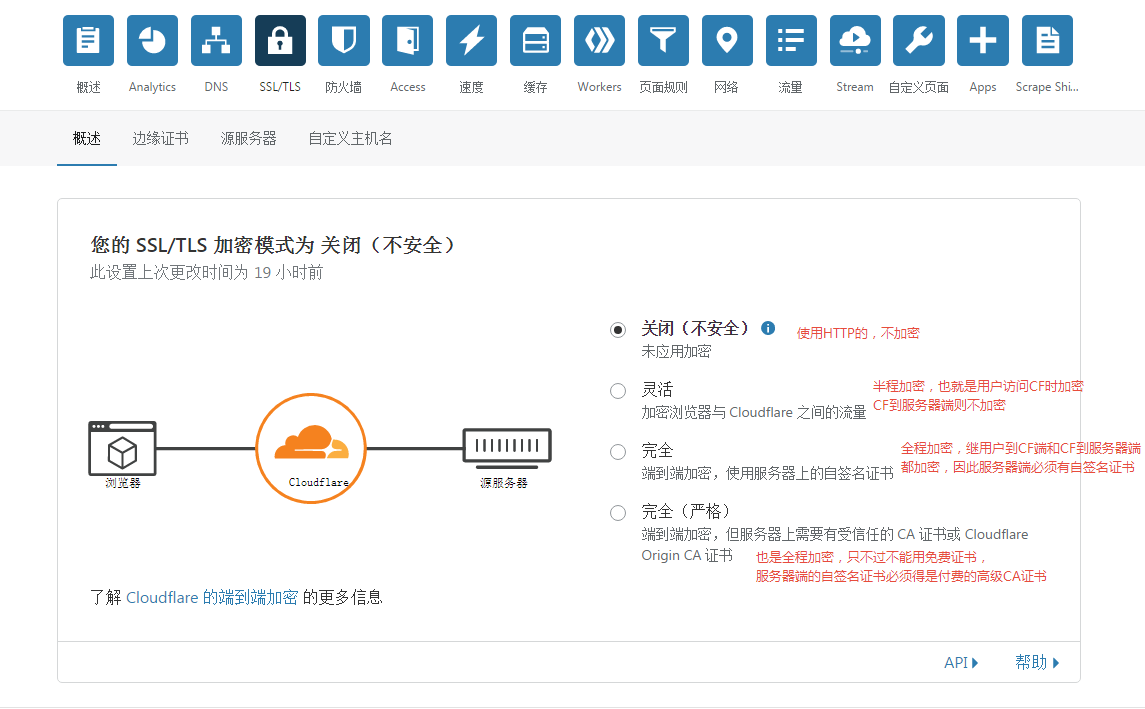The width and height of the screenshot is (1145, 709).
Task: Open the DNS network icon
Action: 216,41
